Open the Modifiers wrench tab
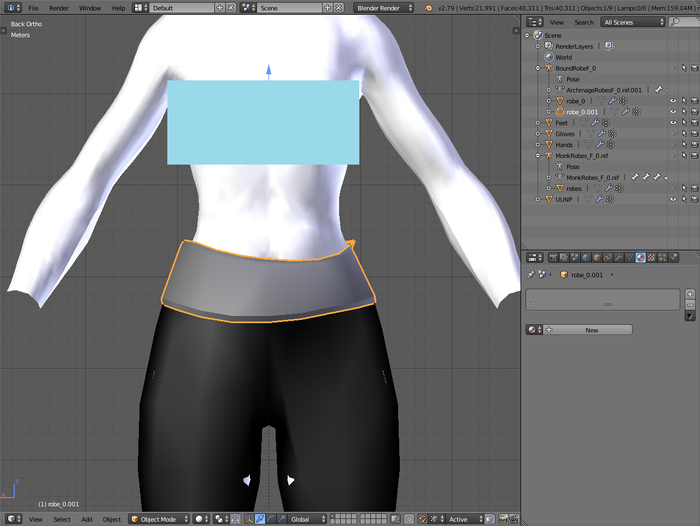Screen dimensions: 700x526 [x=617, y=257]
